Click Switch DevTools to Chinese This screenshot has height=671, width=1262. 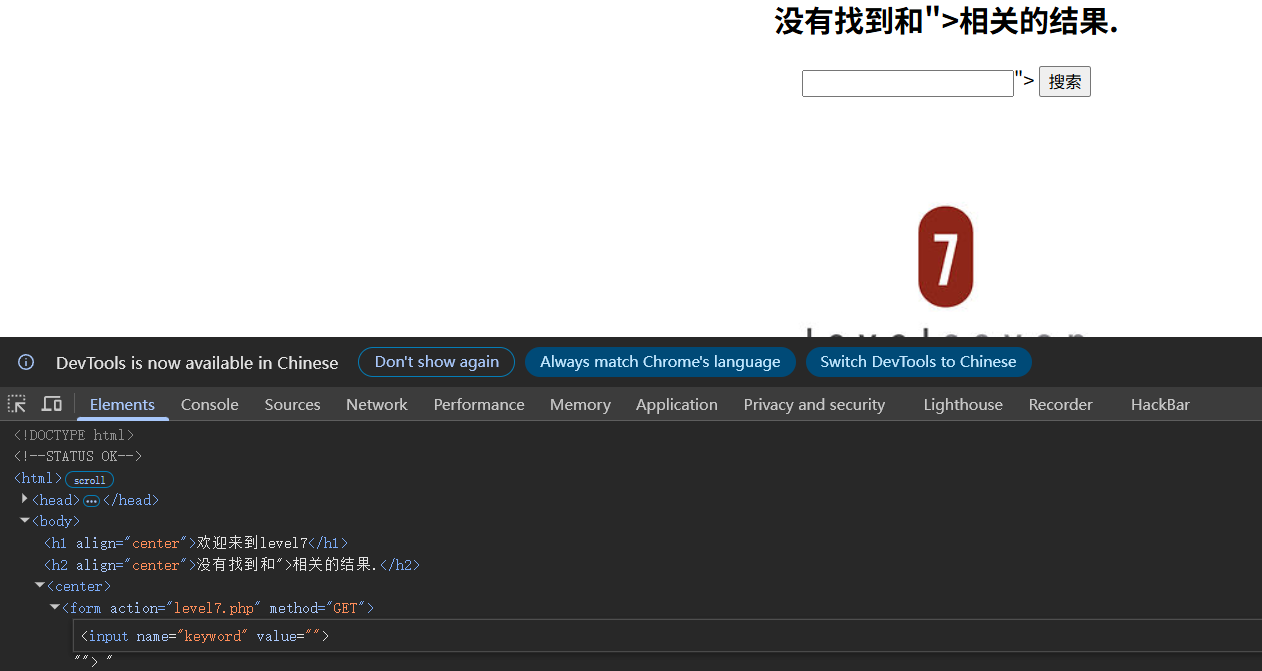(918, 362)
